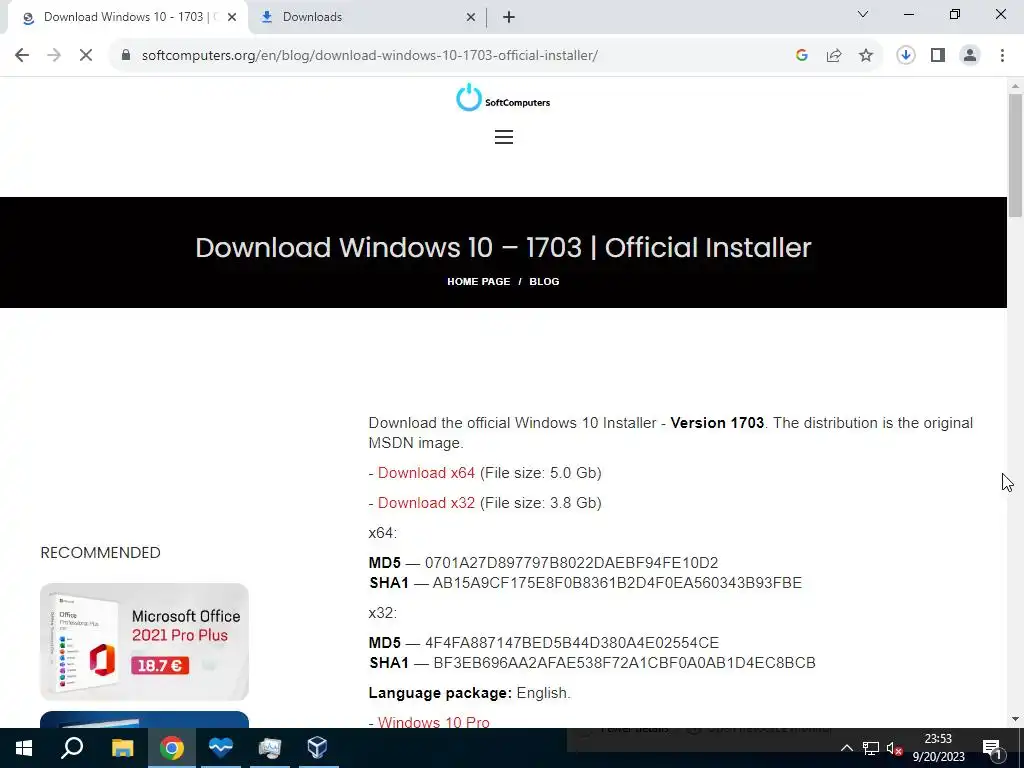Click the x32 MD5 hash value text
The image size is (1024, 768).
[x=572, y=643]
